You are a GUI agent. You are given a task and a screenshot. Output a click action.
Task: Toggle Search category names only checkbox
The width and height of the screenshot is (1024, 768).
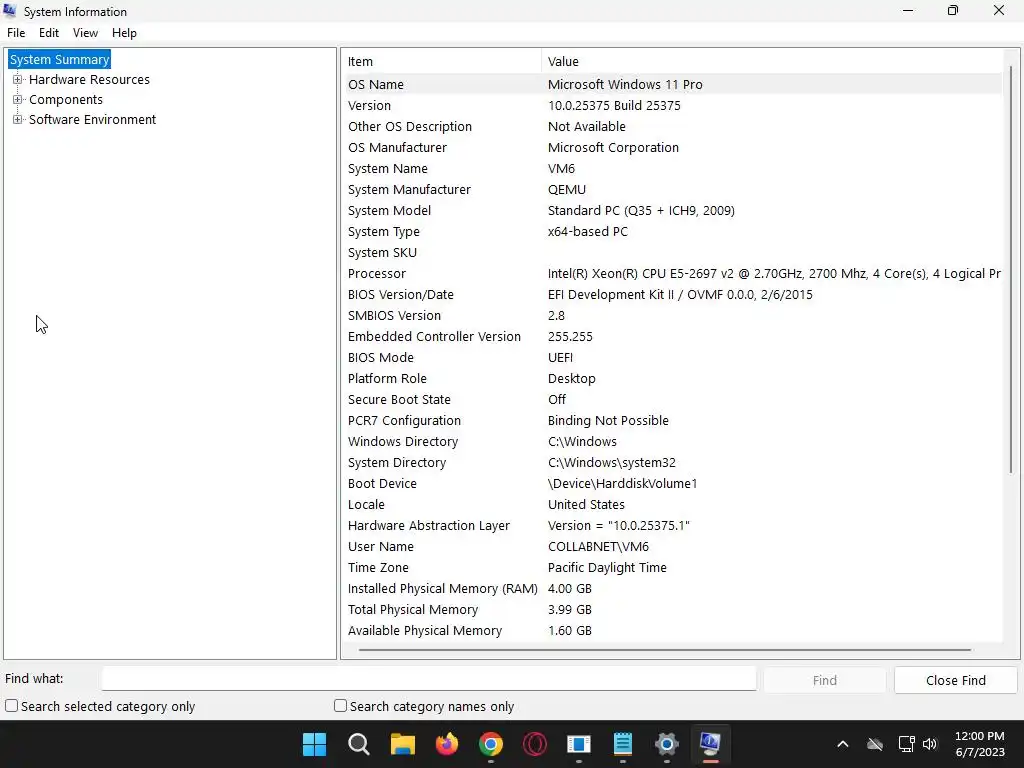(x=340, y=706)
